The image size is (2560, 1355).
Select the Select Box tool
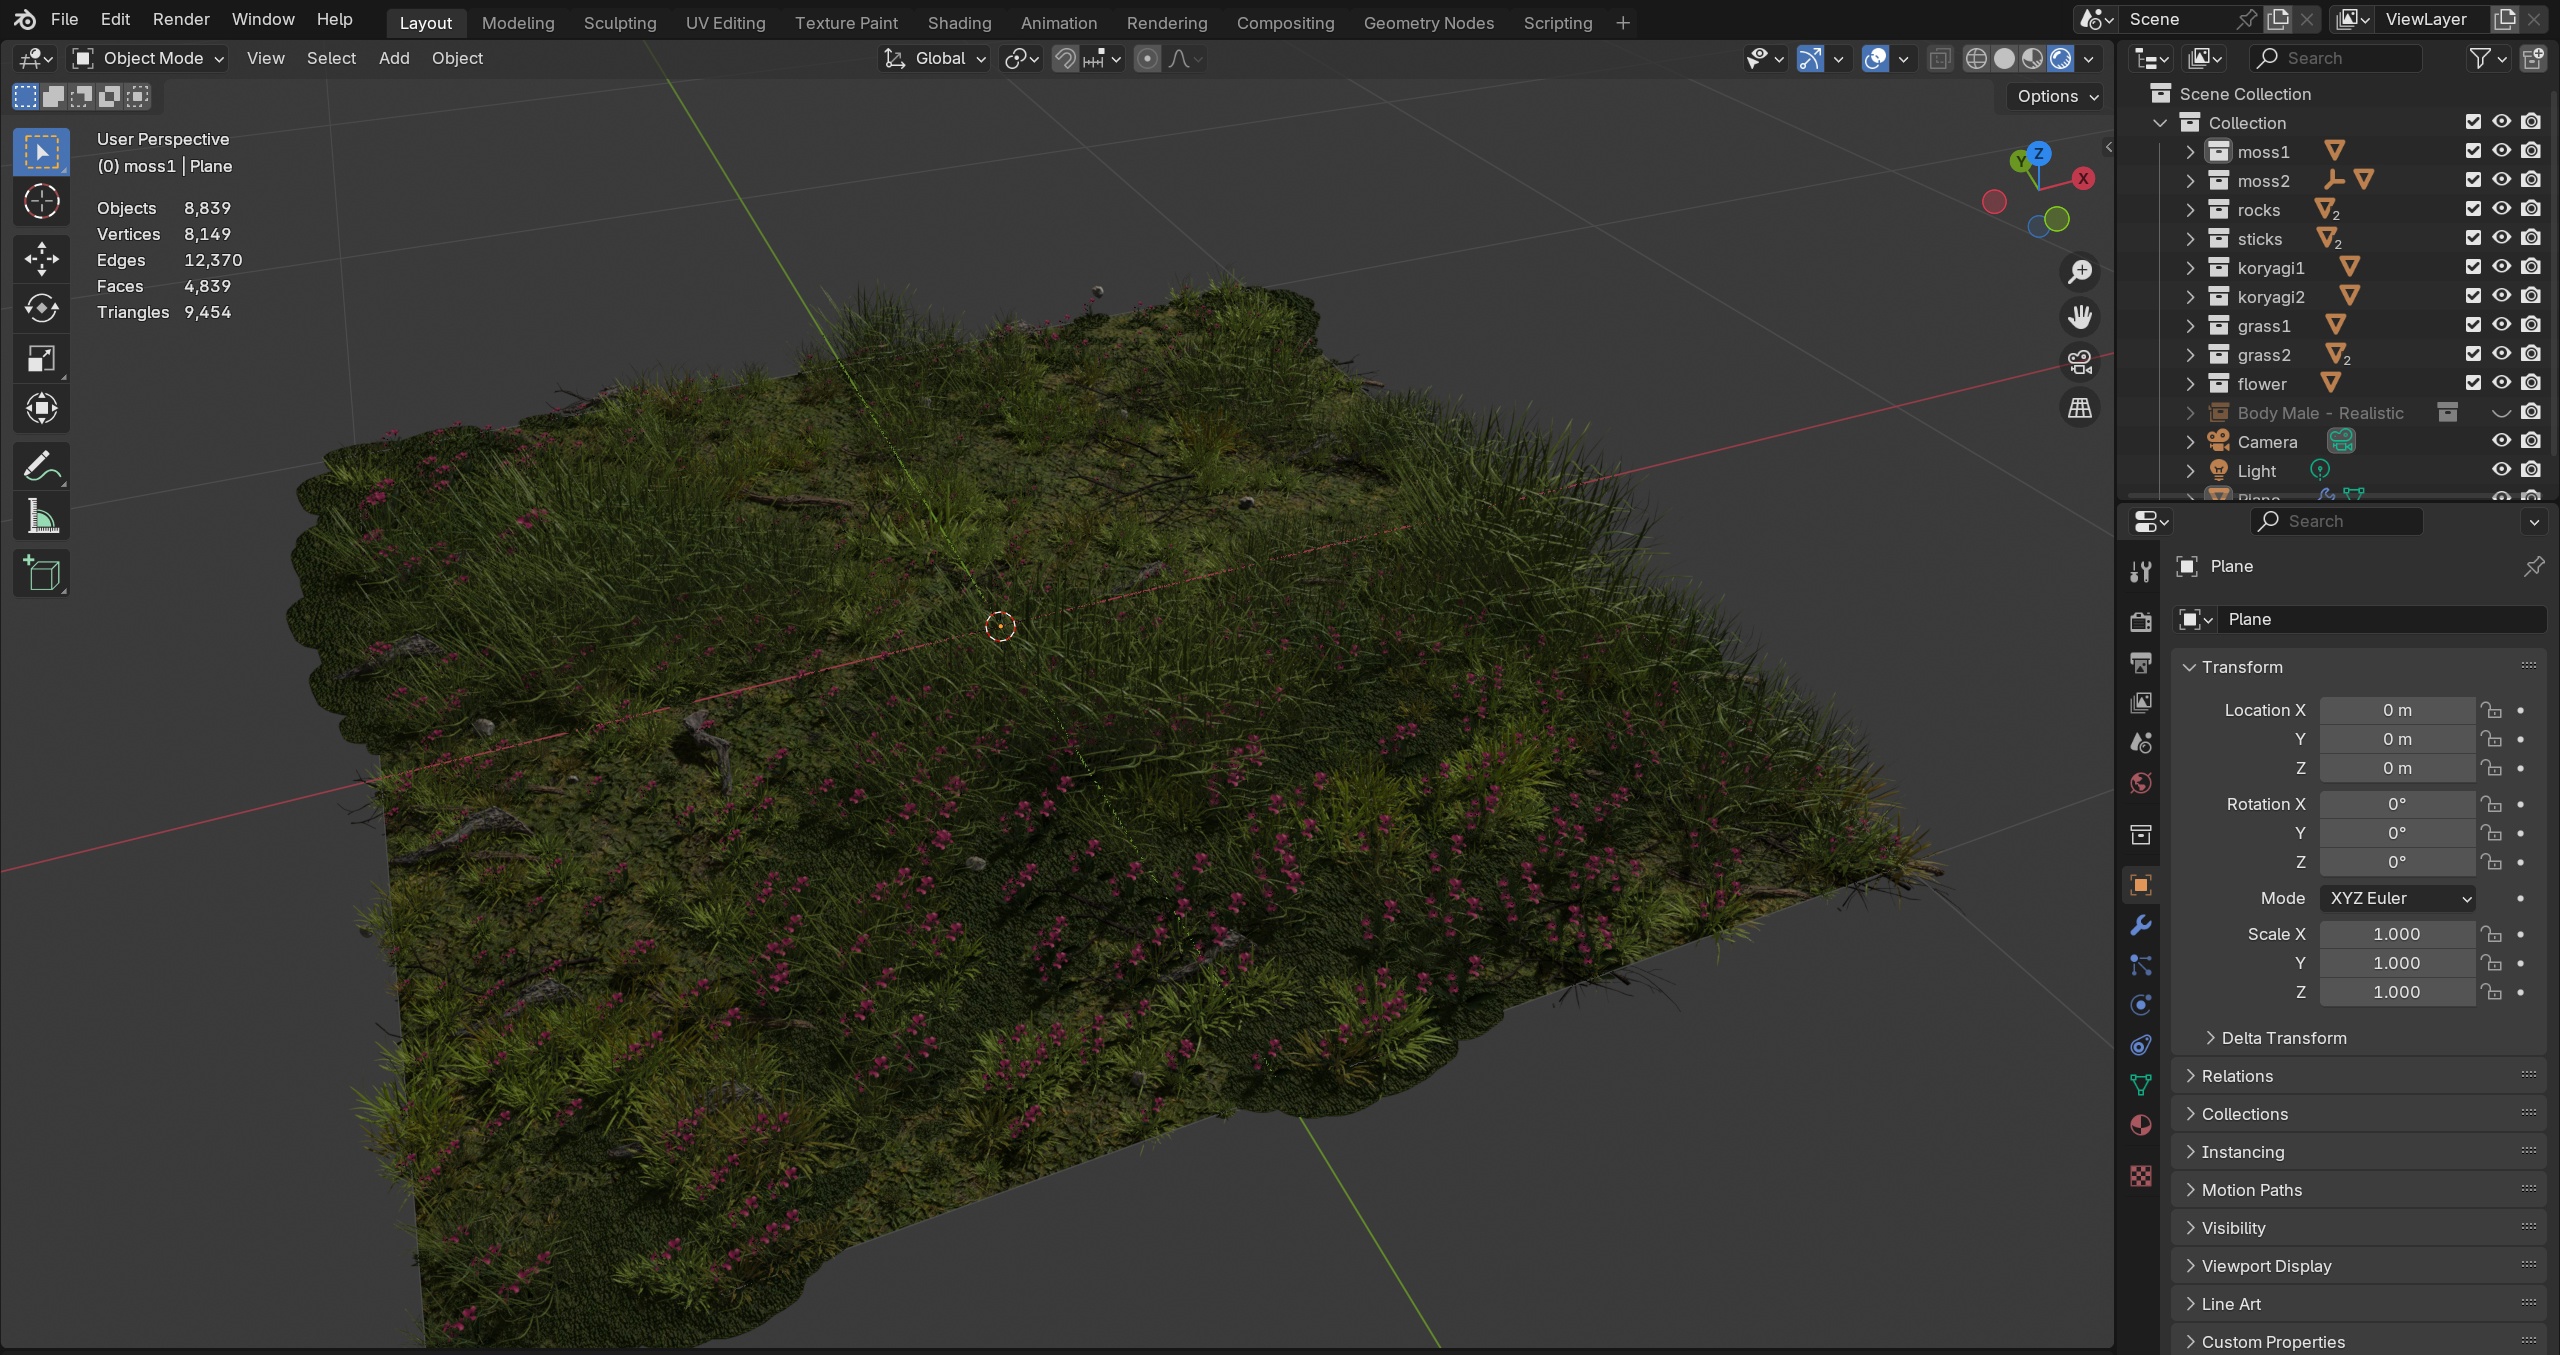pyautogui.click(x=41, y=152)
